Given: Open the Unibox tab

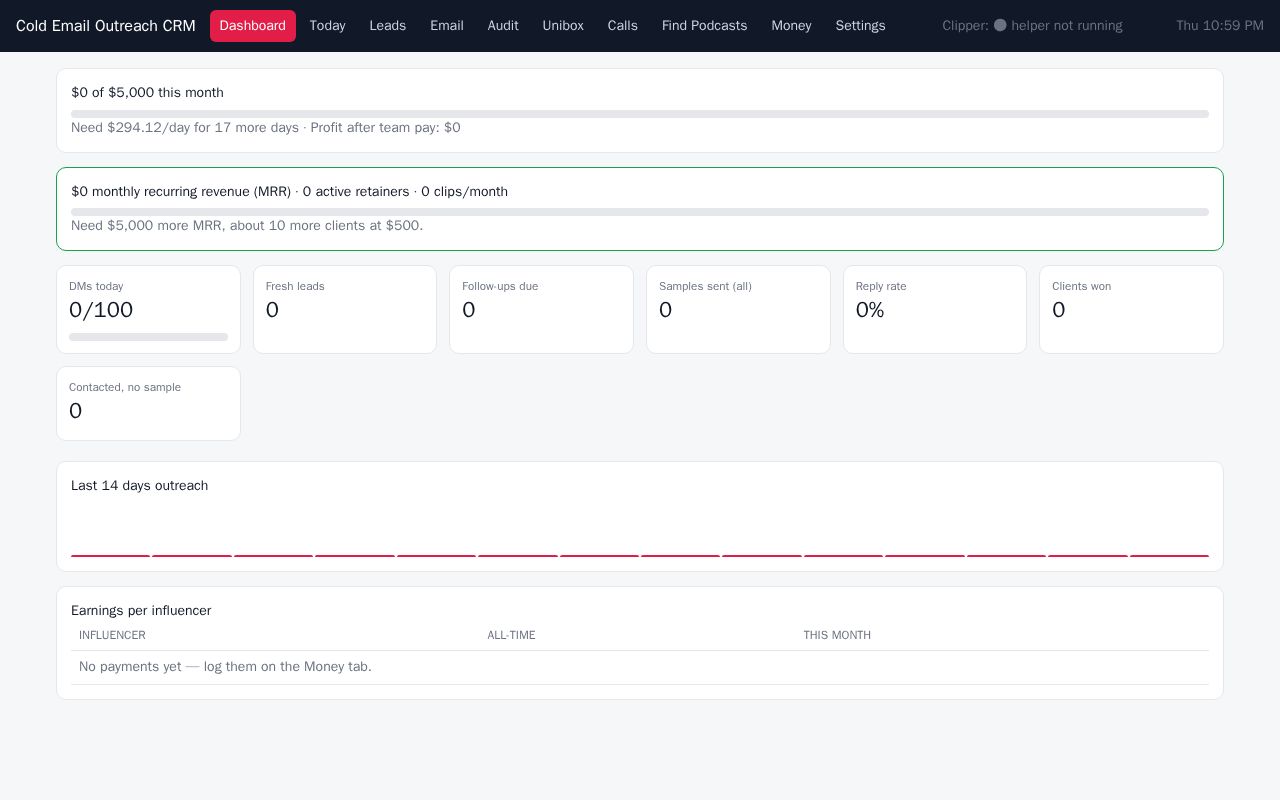Looking at the screenshot, I should point(563,26).
